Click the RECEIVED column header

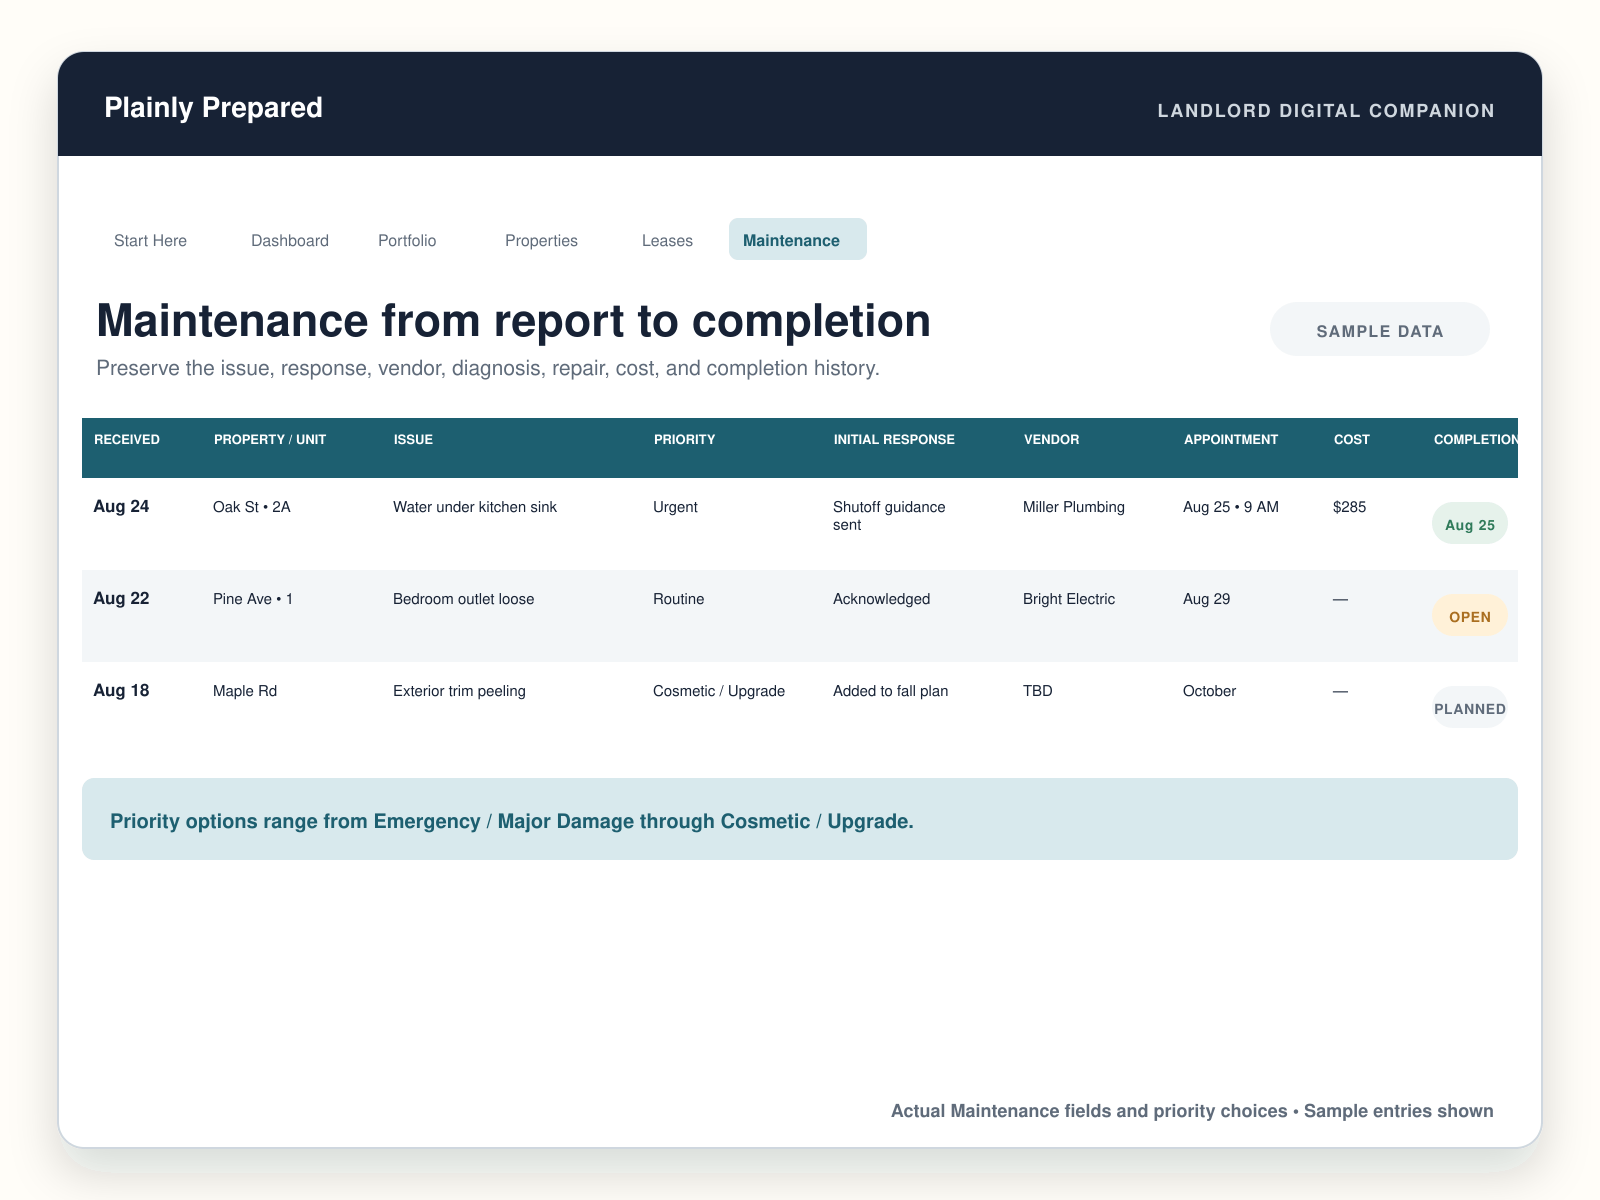pyautogui.click(x=127, y=440)
